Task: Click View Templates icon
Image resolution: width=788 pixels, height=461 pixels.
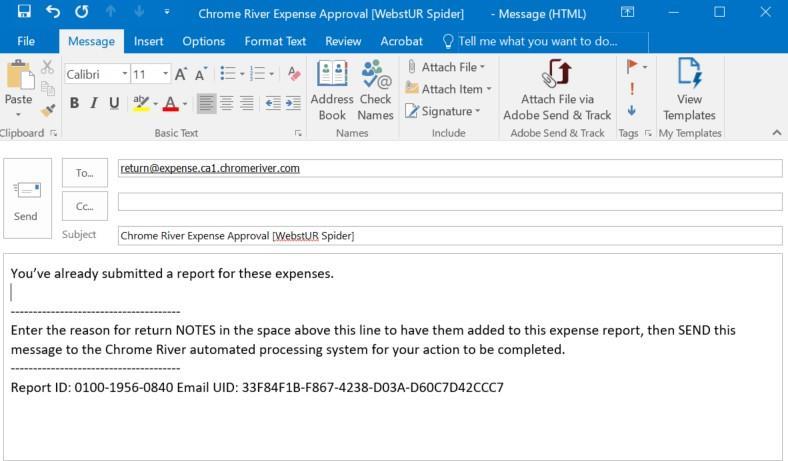Action: (x=689, y=90)
